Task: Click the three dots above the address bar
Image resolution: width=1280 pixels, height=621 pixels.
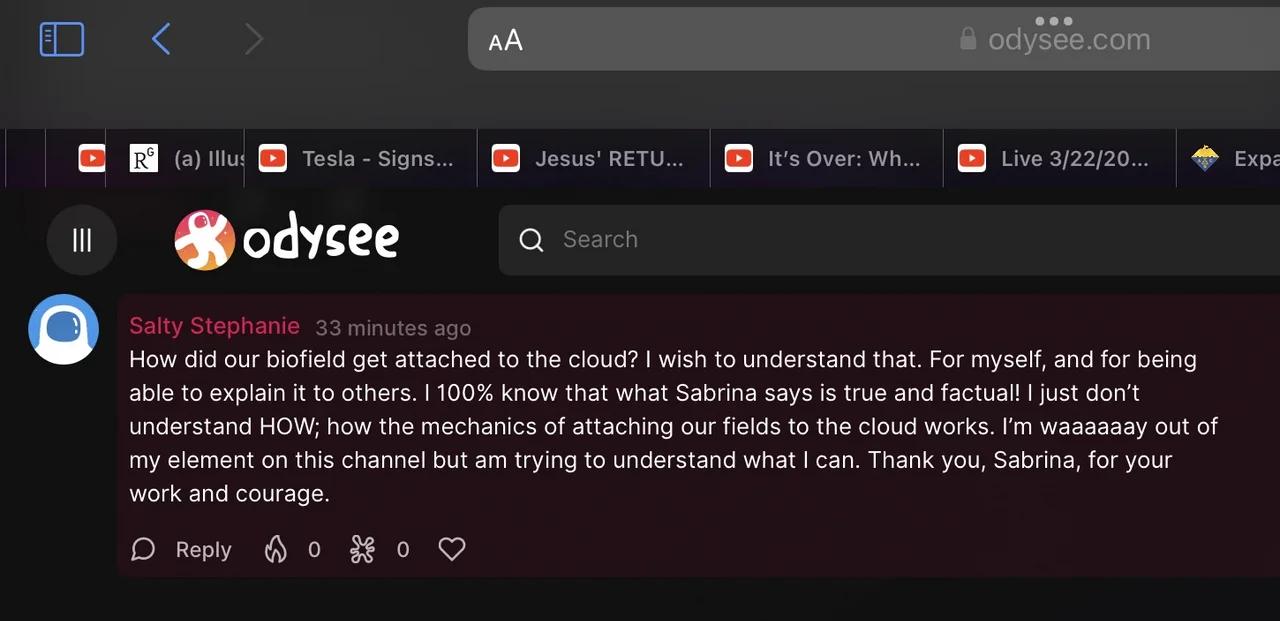Action: (x=1054, y=21)
